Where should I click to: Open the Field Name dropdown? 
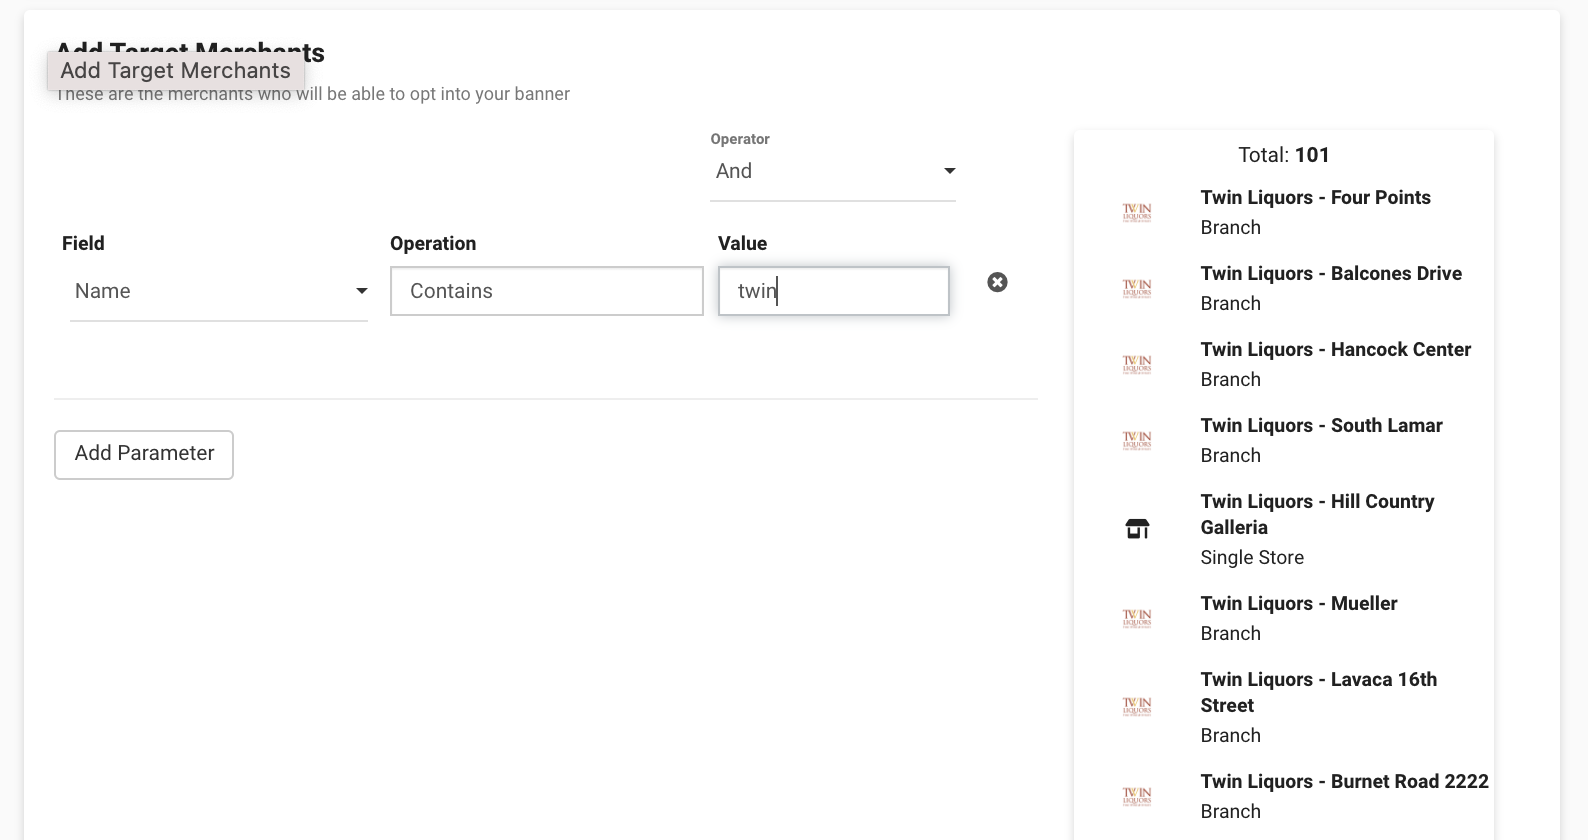tap(219, 291)
